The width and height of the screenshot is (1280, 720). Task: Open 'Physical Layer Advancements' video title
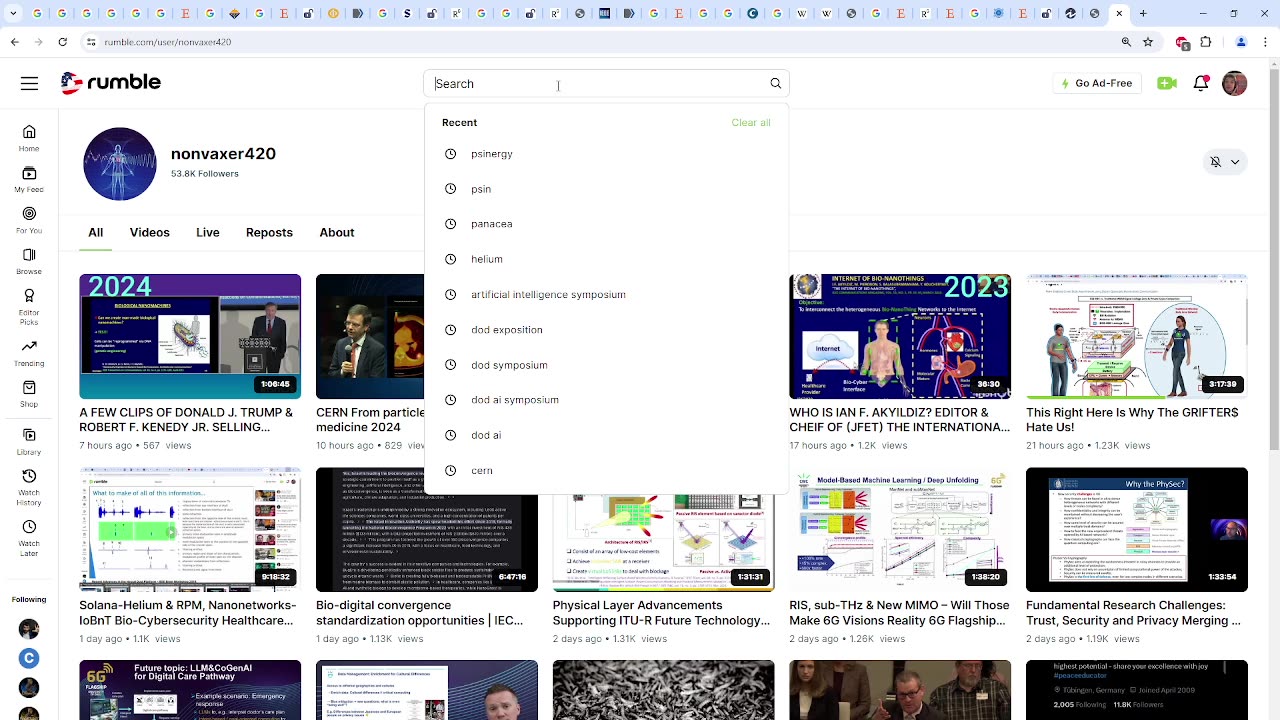(661, 613)
